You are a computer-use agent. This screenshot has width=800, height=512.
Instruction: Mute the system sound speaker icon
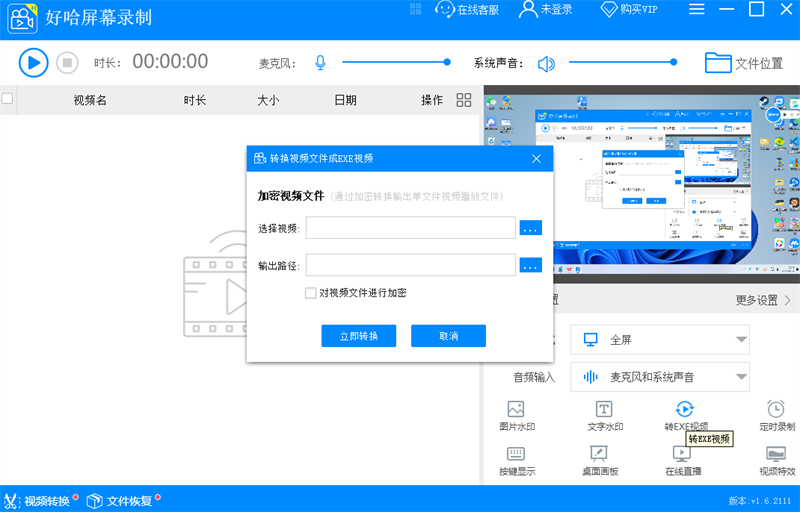pos(546,64)
